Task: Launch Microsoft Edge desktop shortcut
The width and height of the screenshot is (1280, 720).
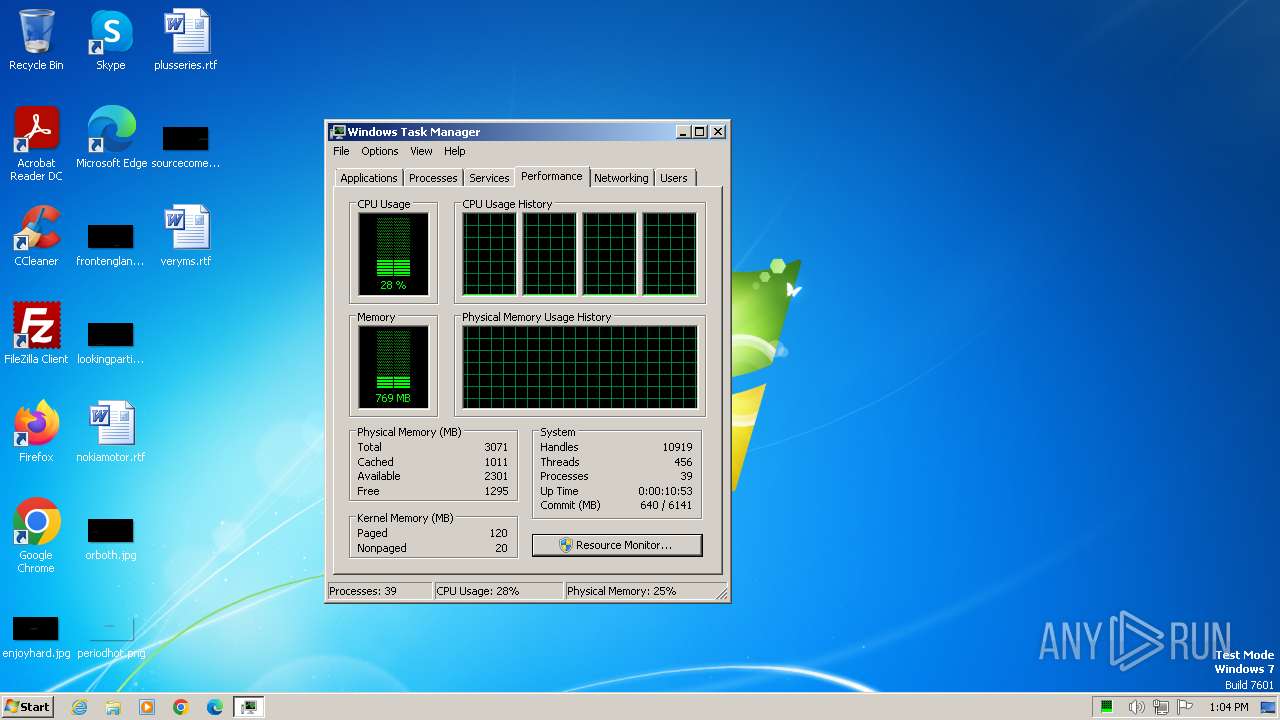Action: [x=111, y=138]
